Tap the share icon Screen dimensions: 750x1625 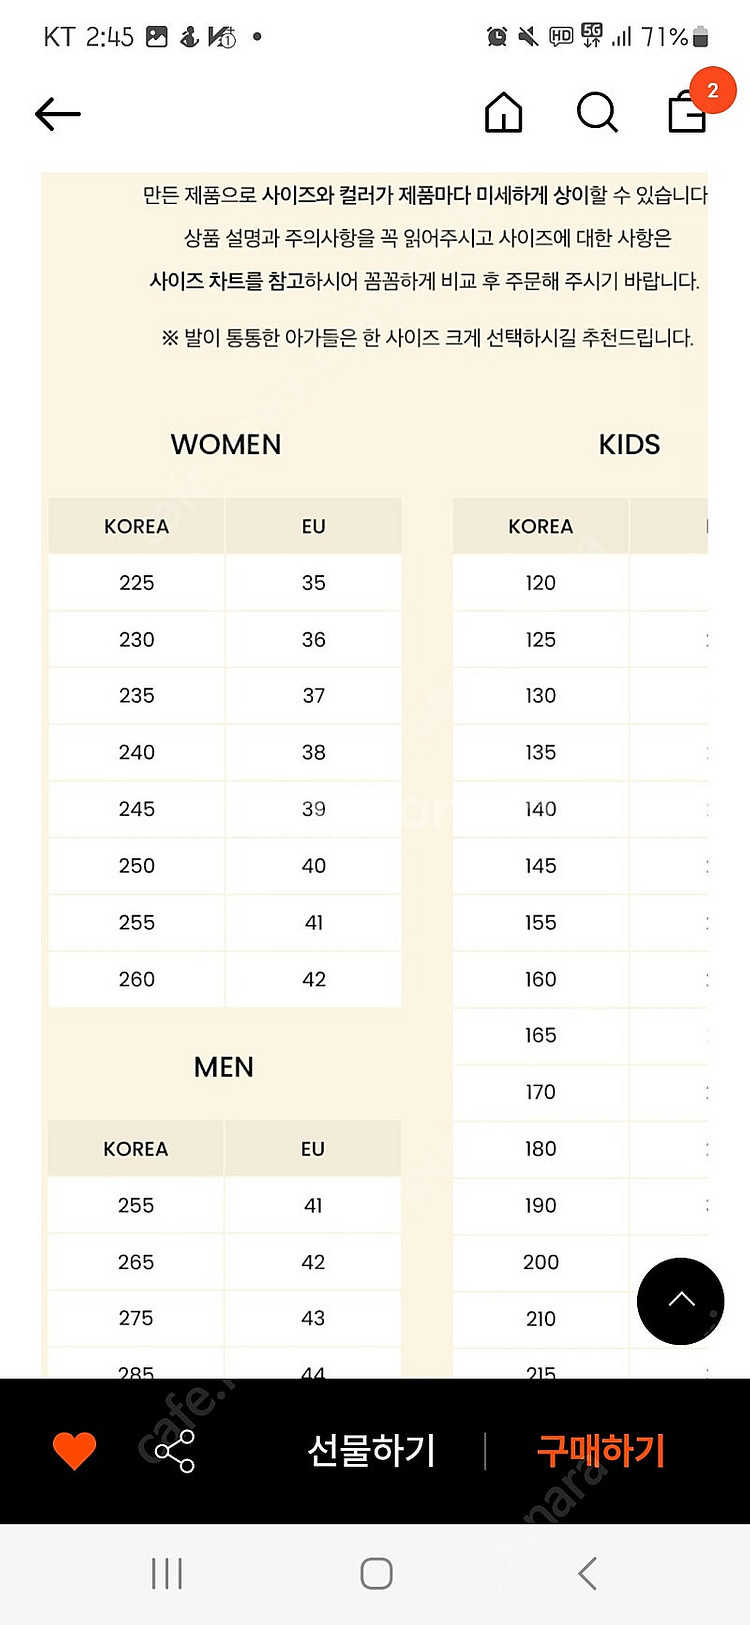[174, 1451]
